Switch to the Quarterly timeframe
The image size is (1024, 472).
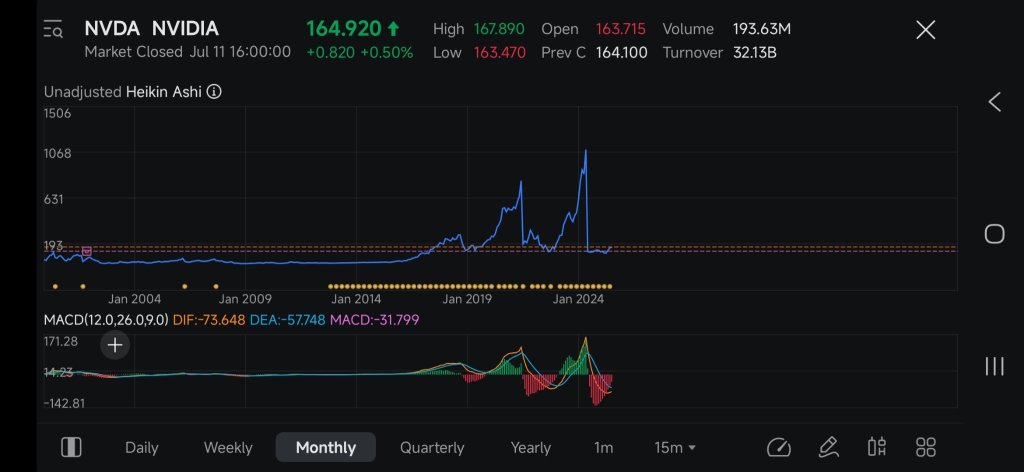(x=432, y=448)
